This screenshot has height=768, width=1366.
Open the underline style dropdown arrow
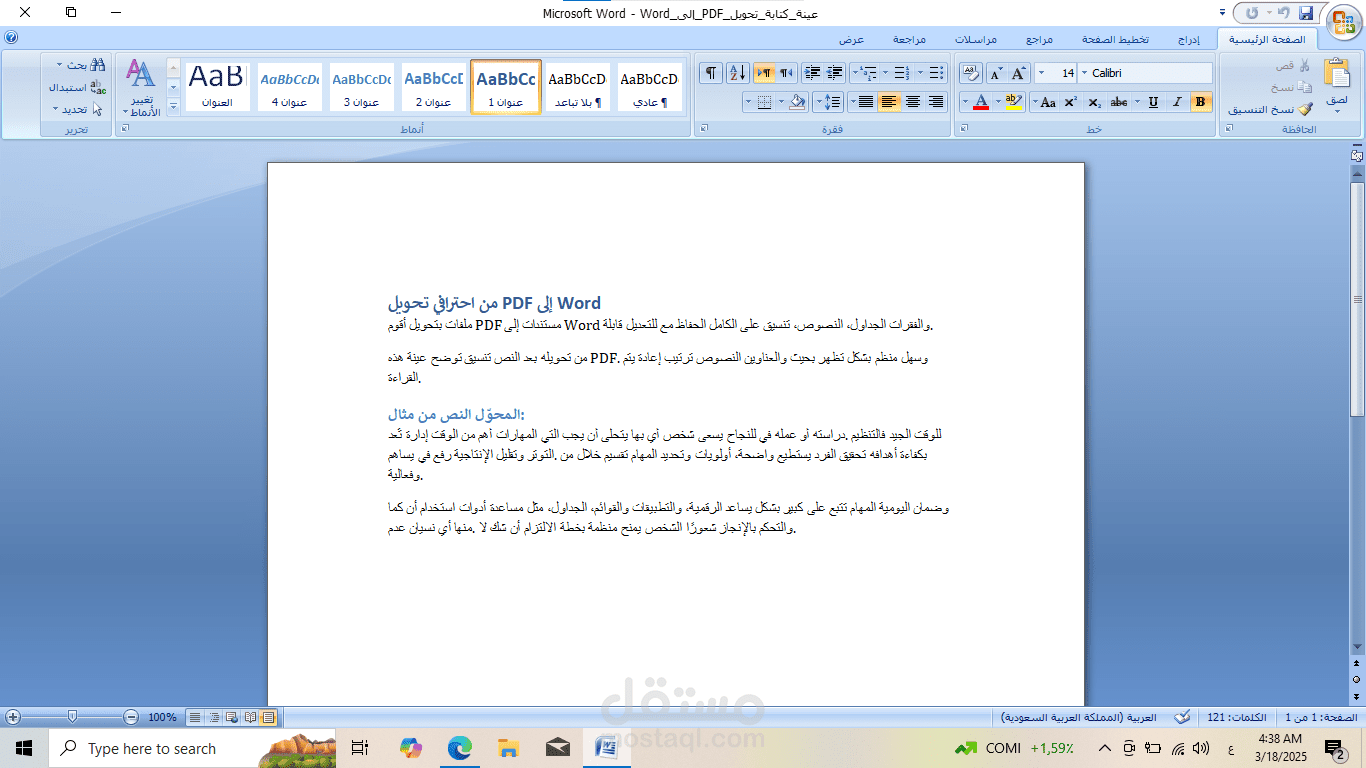[1137, 102]
